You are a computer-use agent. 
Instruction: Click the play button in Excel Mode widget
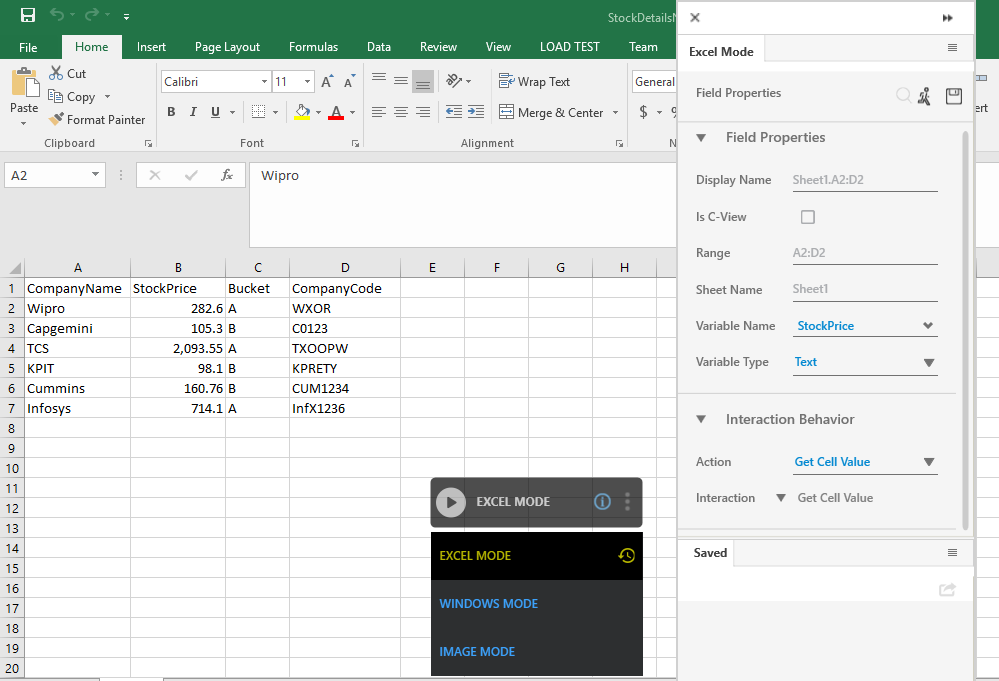451,502
